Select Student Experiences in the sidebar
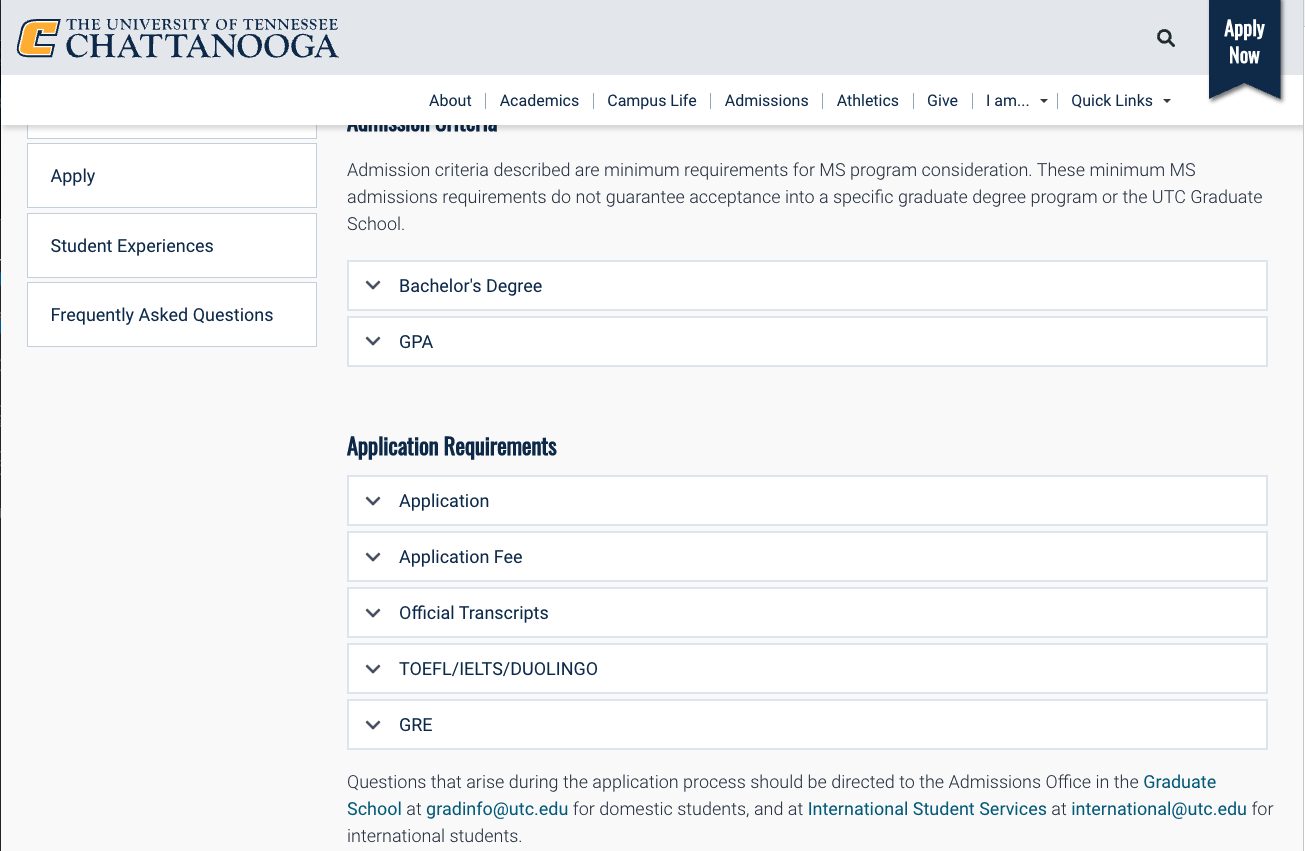The height and width of the screenshot is (851, 1305). [172, 245]
